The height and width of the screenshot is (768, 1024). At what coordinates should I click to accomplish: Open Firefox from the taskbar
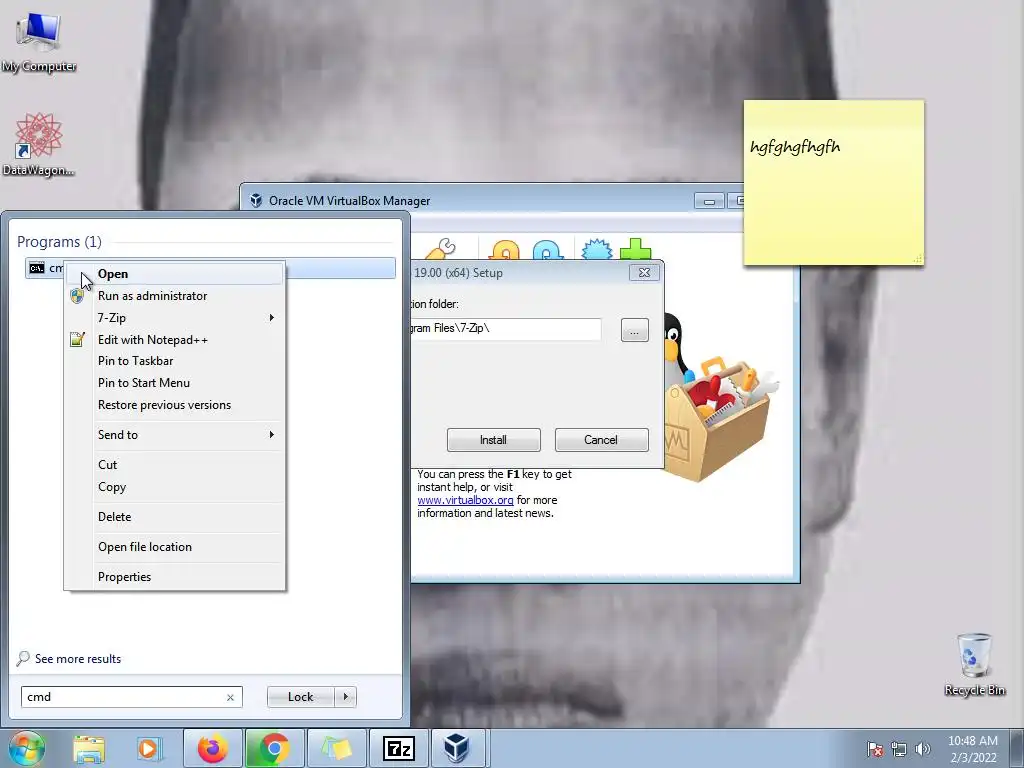(x=212, y=749)
